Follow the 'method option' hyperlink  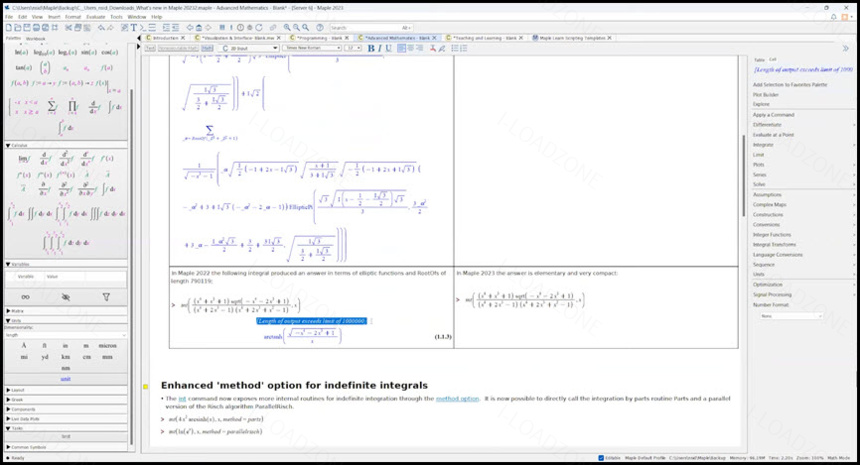457,399
